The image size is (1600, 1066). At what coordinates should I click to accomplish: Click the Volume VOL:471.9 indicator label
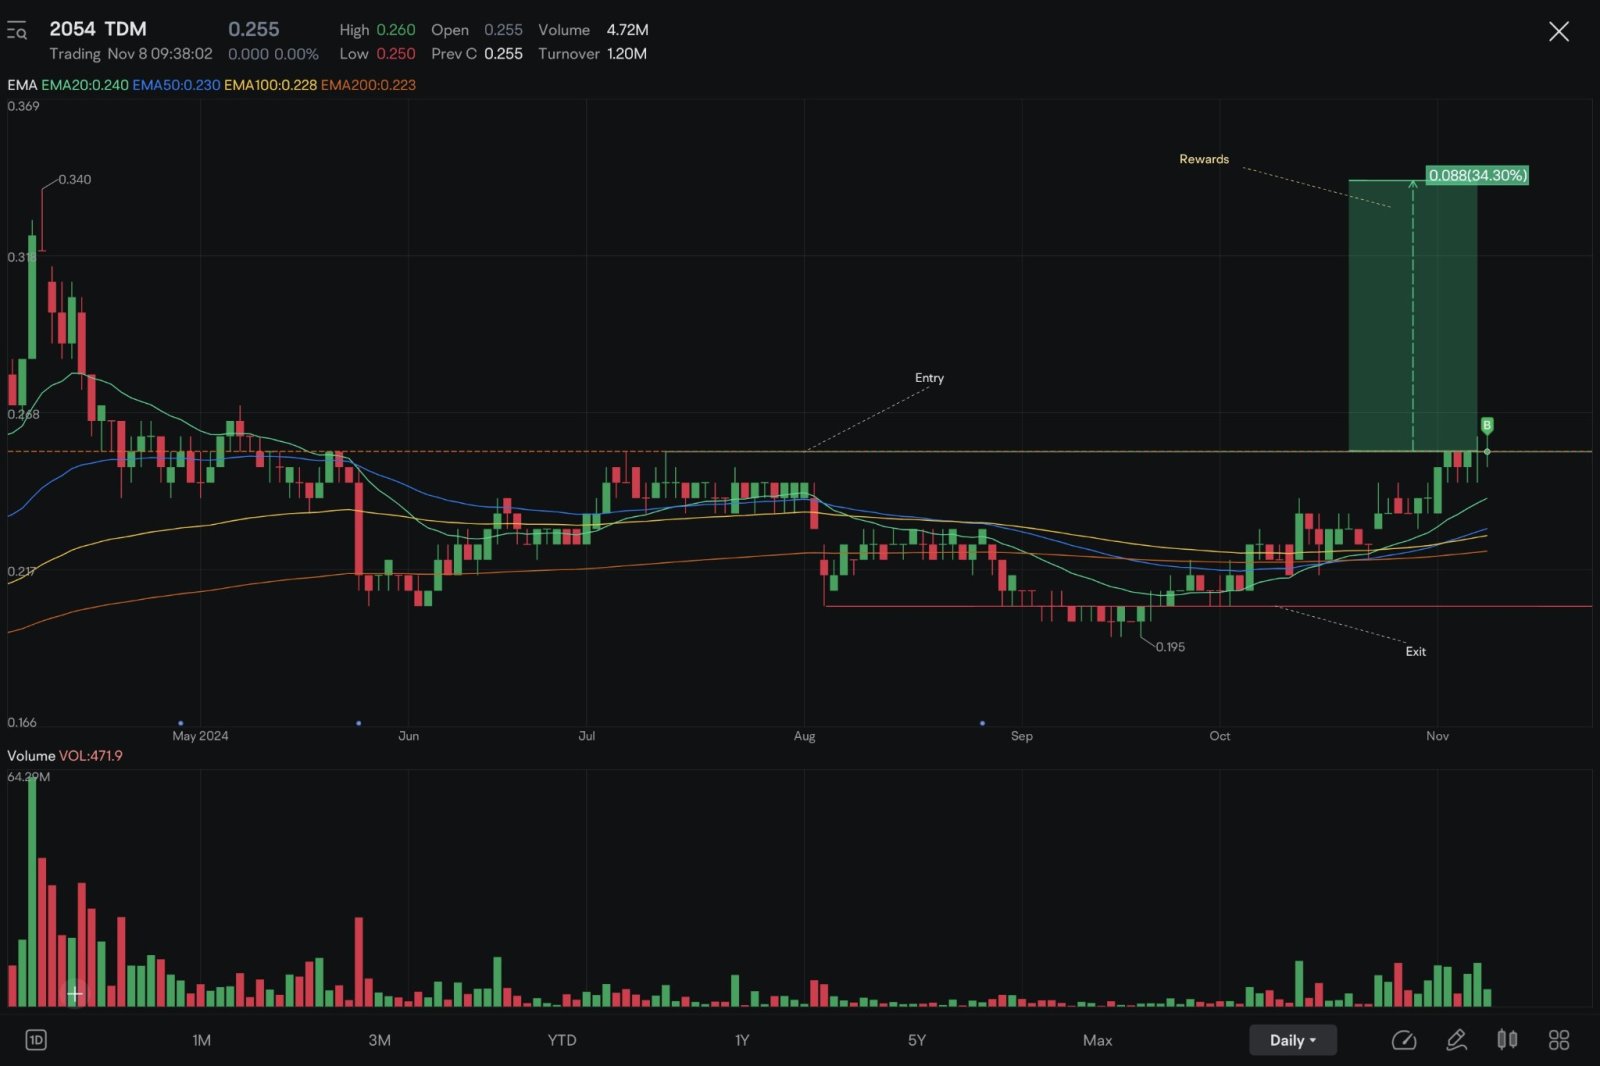point(65,756)
